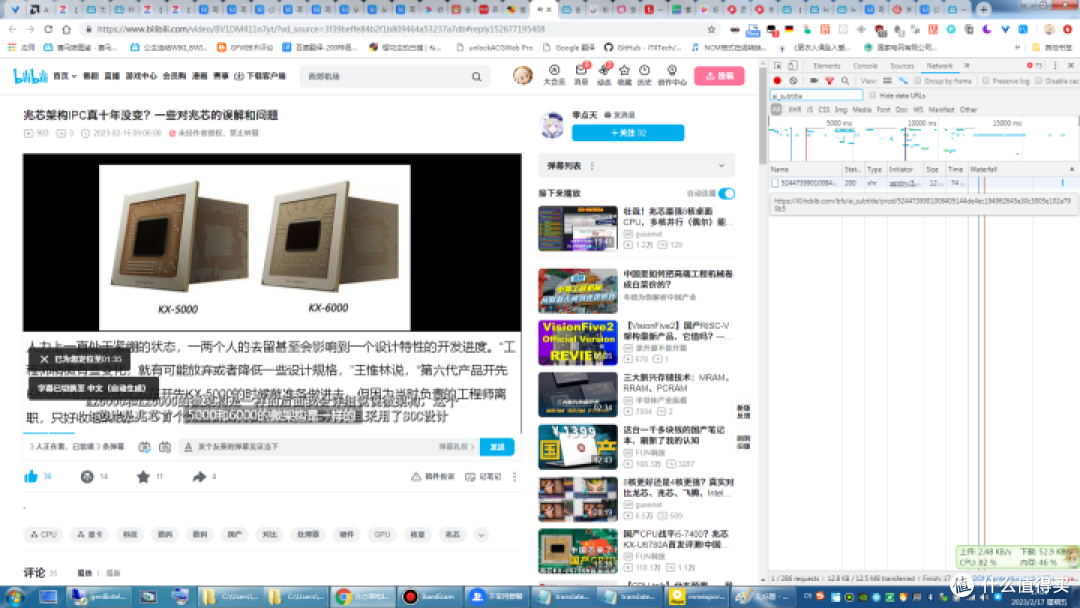Like the video with thumbs-up icon
Screen dimensions: 1080x608
pos(31,476)
